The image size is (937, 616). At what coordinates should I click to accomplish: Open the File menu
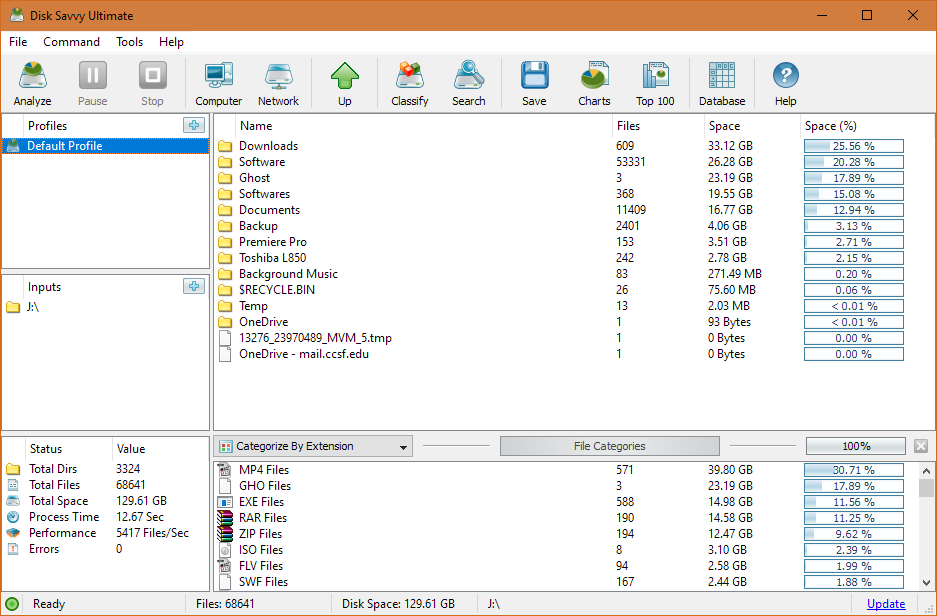point(18,42)
